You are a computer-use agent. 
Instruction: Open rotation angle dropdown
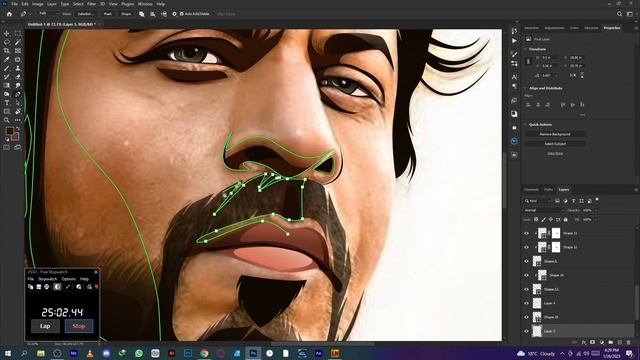click(x=556, y=76)
